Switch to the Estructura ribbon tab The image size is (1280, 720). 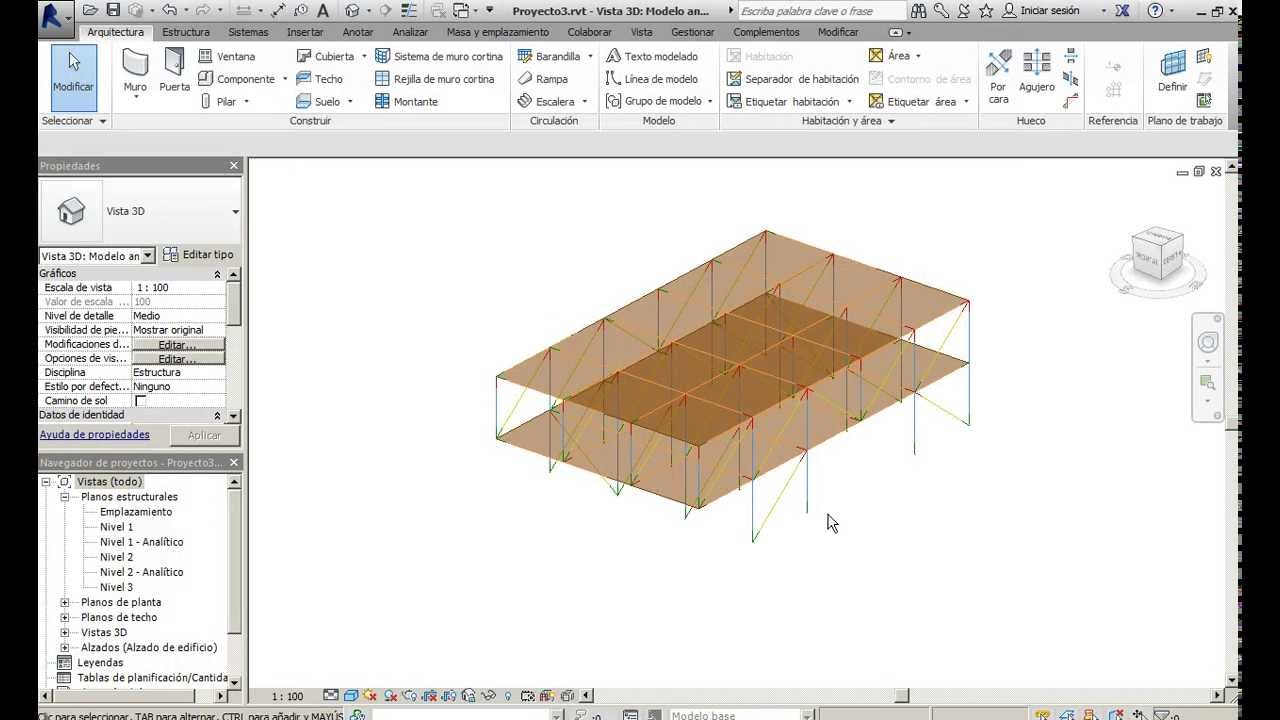coord(186,32)
